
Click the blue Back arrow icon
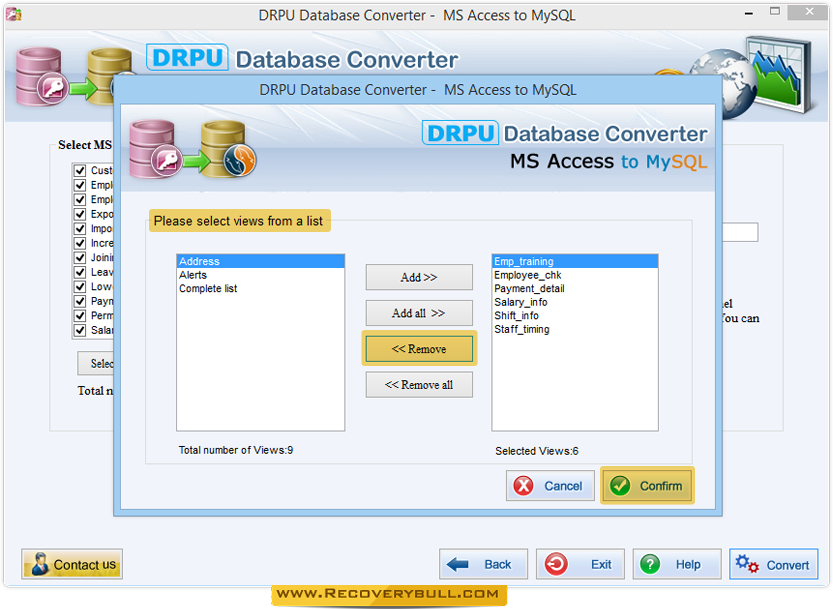457,564
